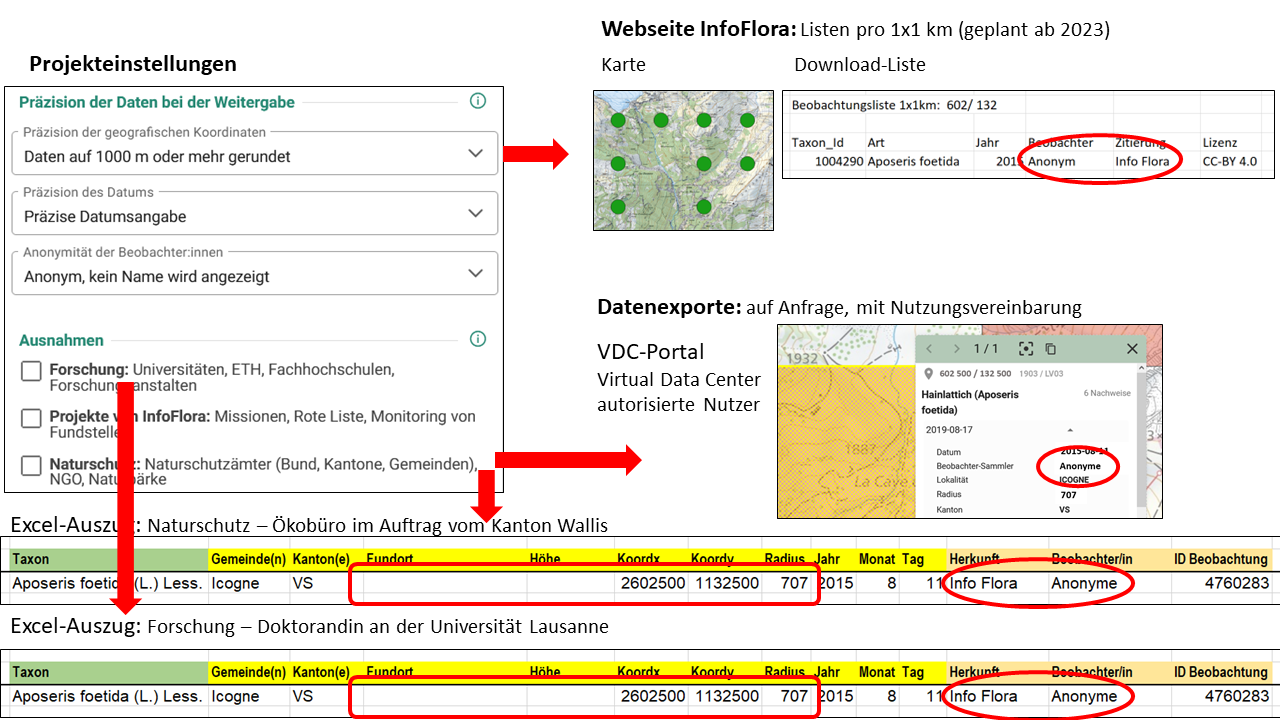The width and height of the screenshot is (1280, 720).
Task: Click Radius value 707 in VDC popup
Action: click(1067, 495)
